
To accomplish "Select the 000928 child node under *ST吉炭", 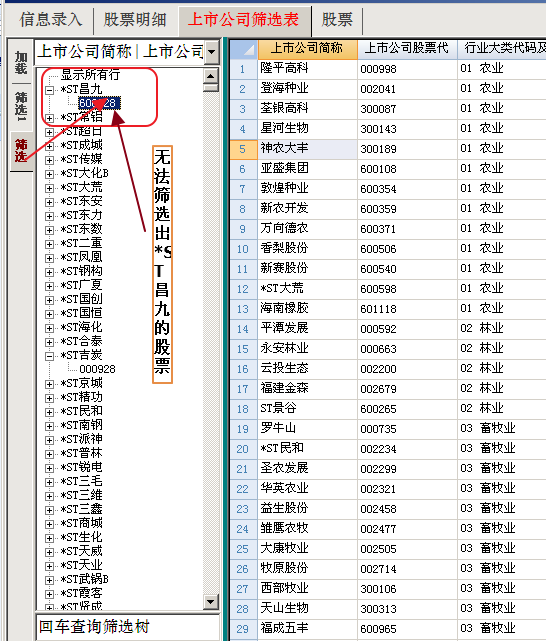I will click(x=97, y=369).
